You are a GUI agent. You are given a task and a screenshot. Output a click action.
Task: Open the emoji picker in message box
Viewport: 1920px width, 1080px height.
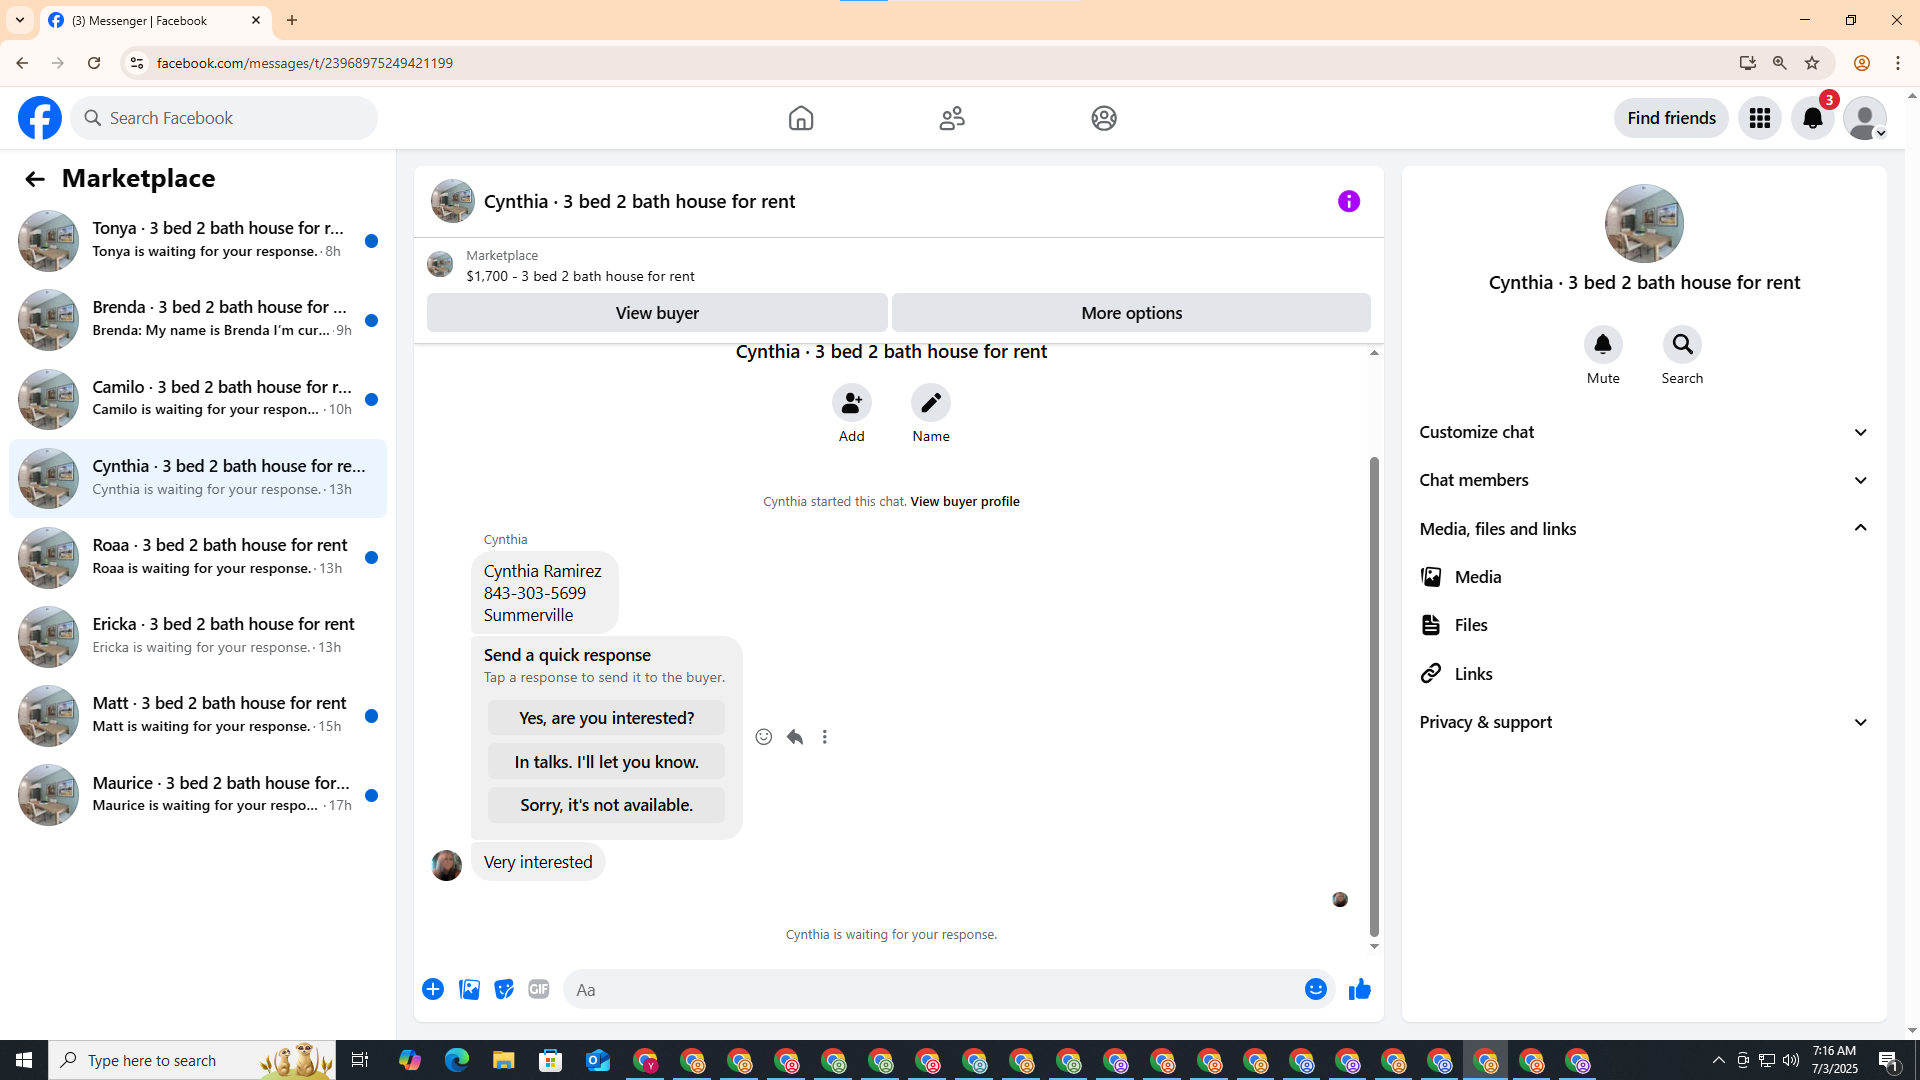(1315, 990)
